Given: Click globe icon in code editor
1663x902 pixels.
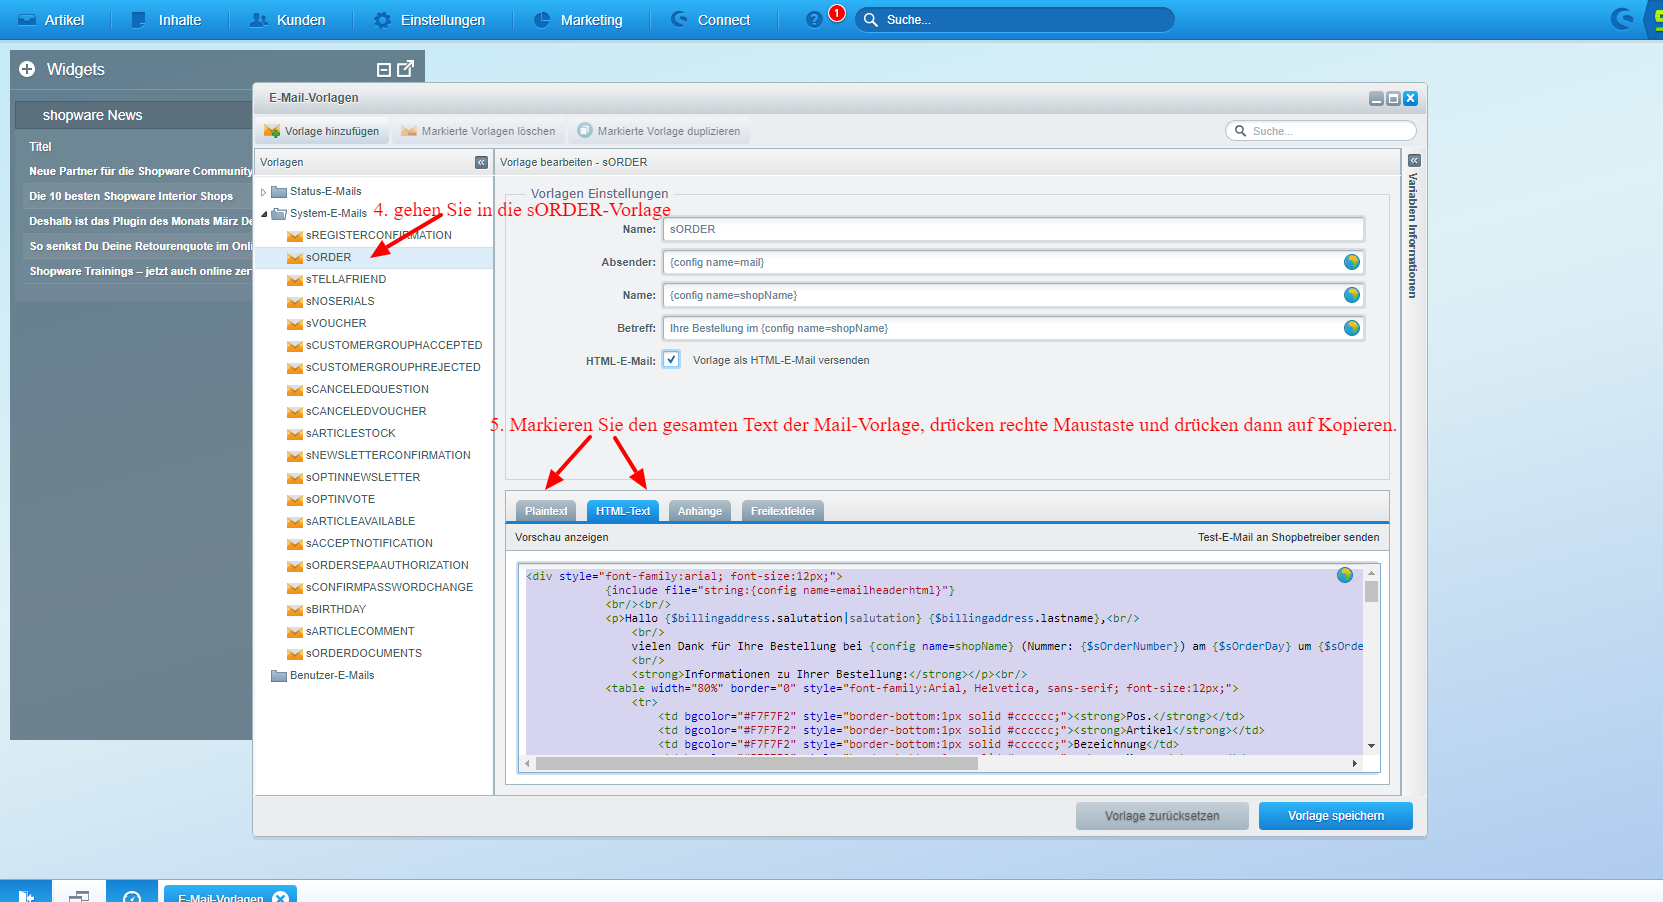Looking at the screenshot, I should (x=1345, y=575).
